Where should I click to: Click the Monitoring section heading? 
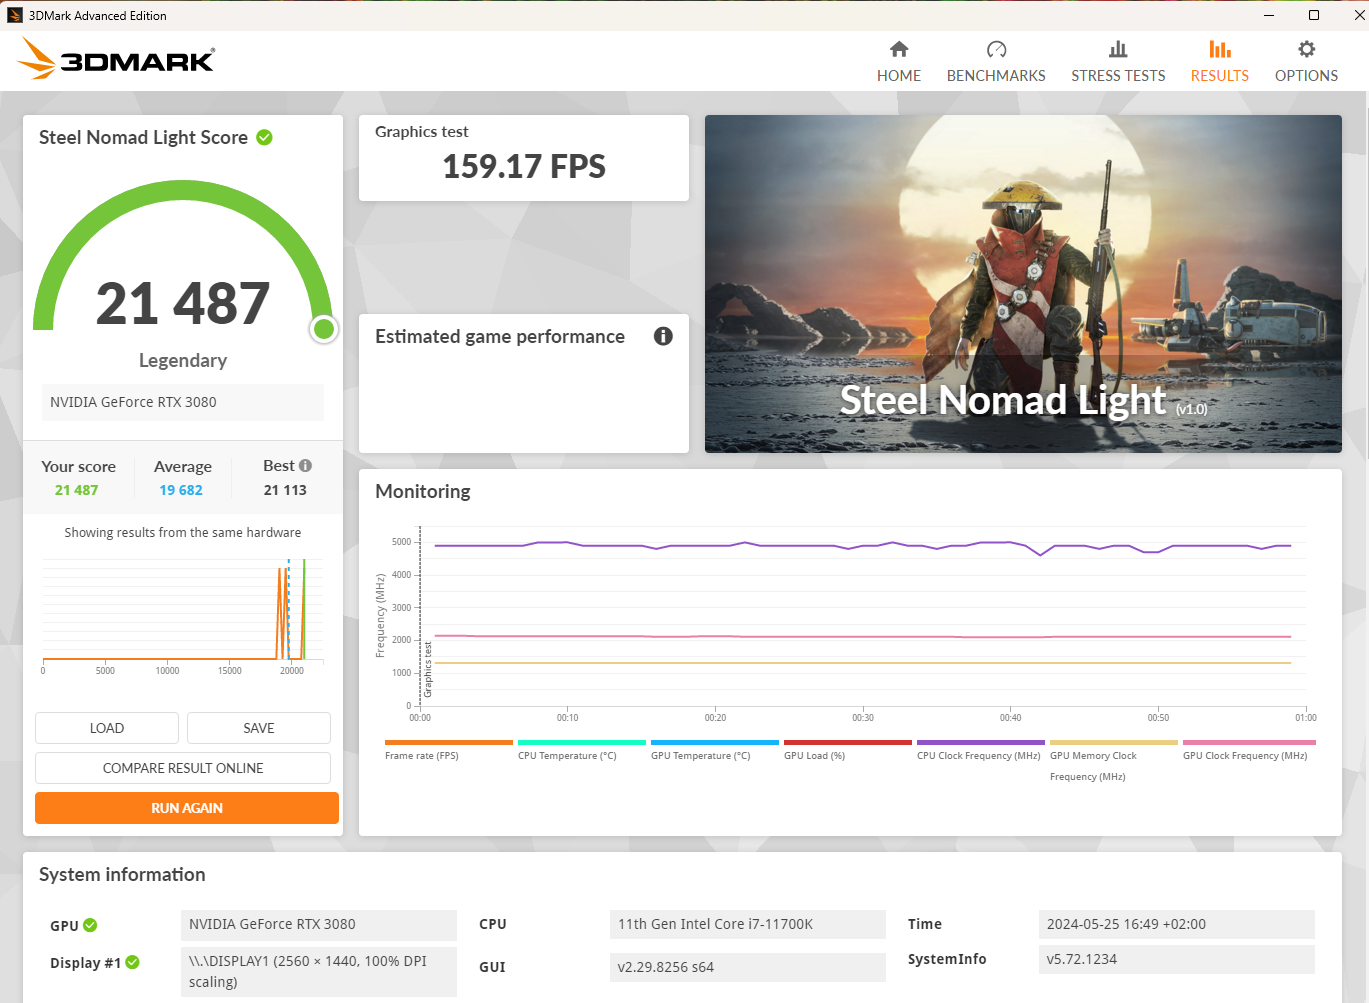[x=423, y=491]
